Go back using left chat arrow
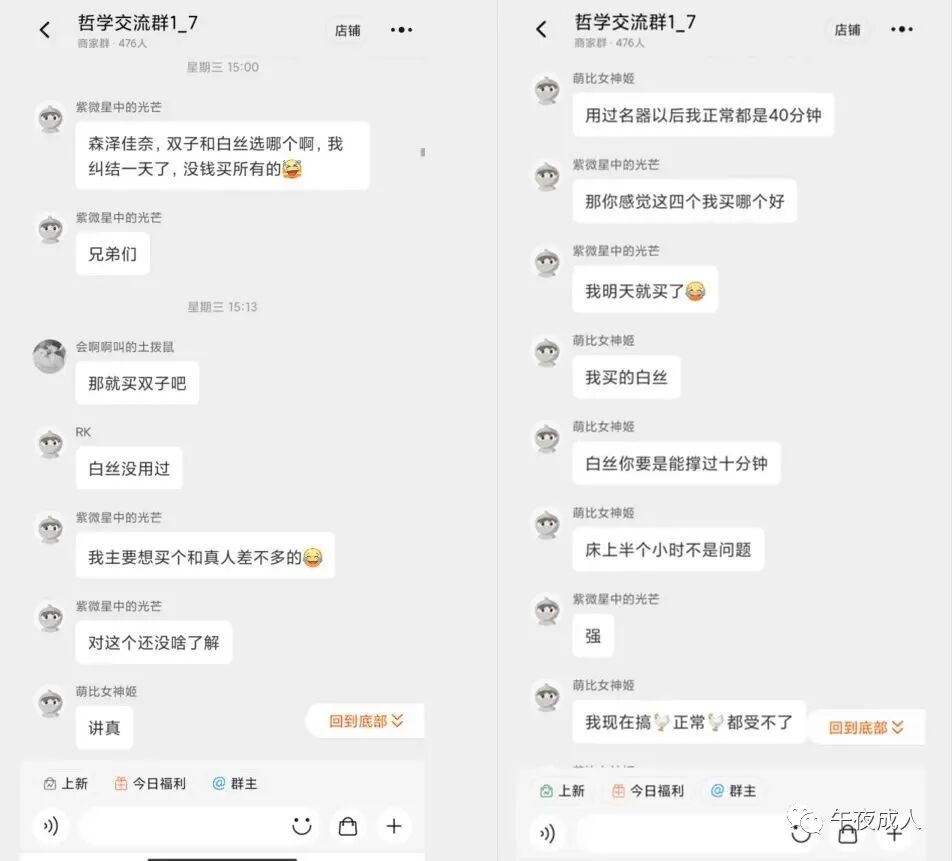Viewport: 952px width, 861px height. point(45,30)
